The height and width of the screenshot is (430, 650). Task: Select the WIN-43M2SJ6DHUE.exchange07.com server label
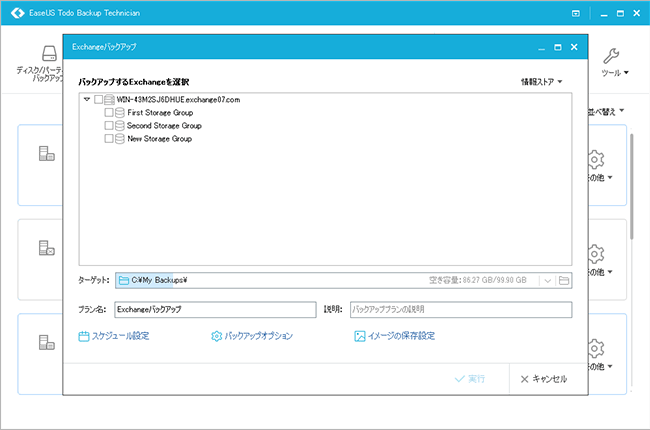(178, 100)
